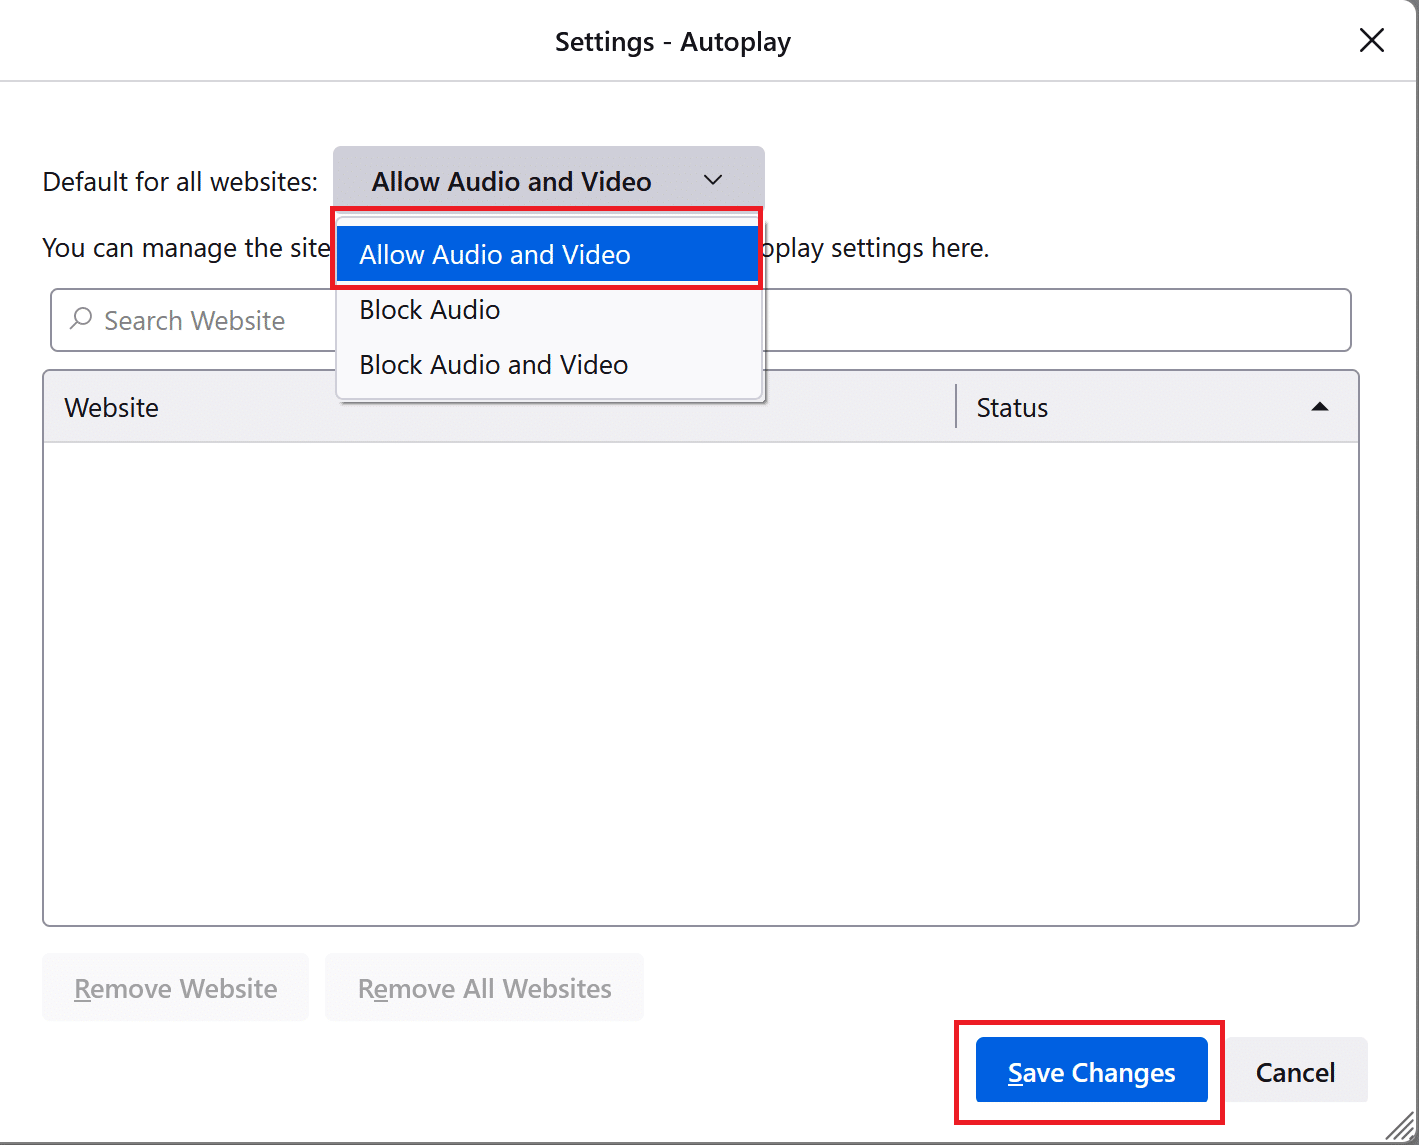The image size is (1419, 1145).
Task: Select the Block Audio option
Action: pos(429,310)
